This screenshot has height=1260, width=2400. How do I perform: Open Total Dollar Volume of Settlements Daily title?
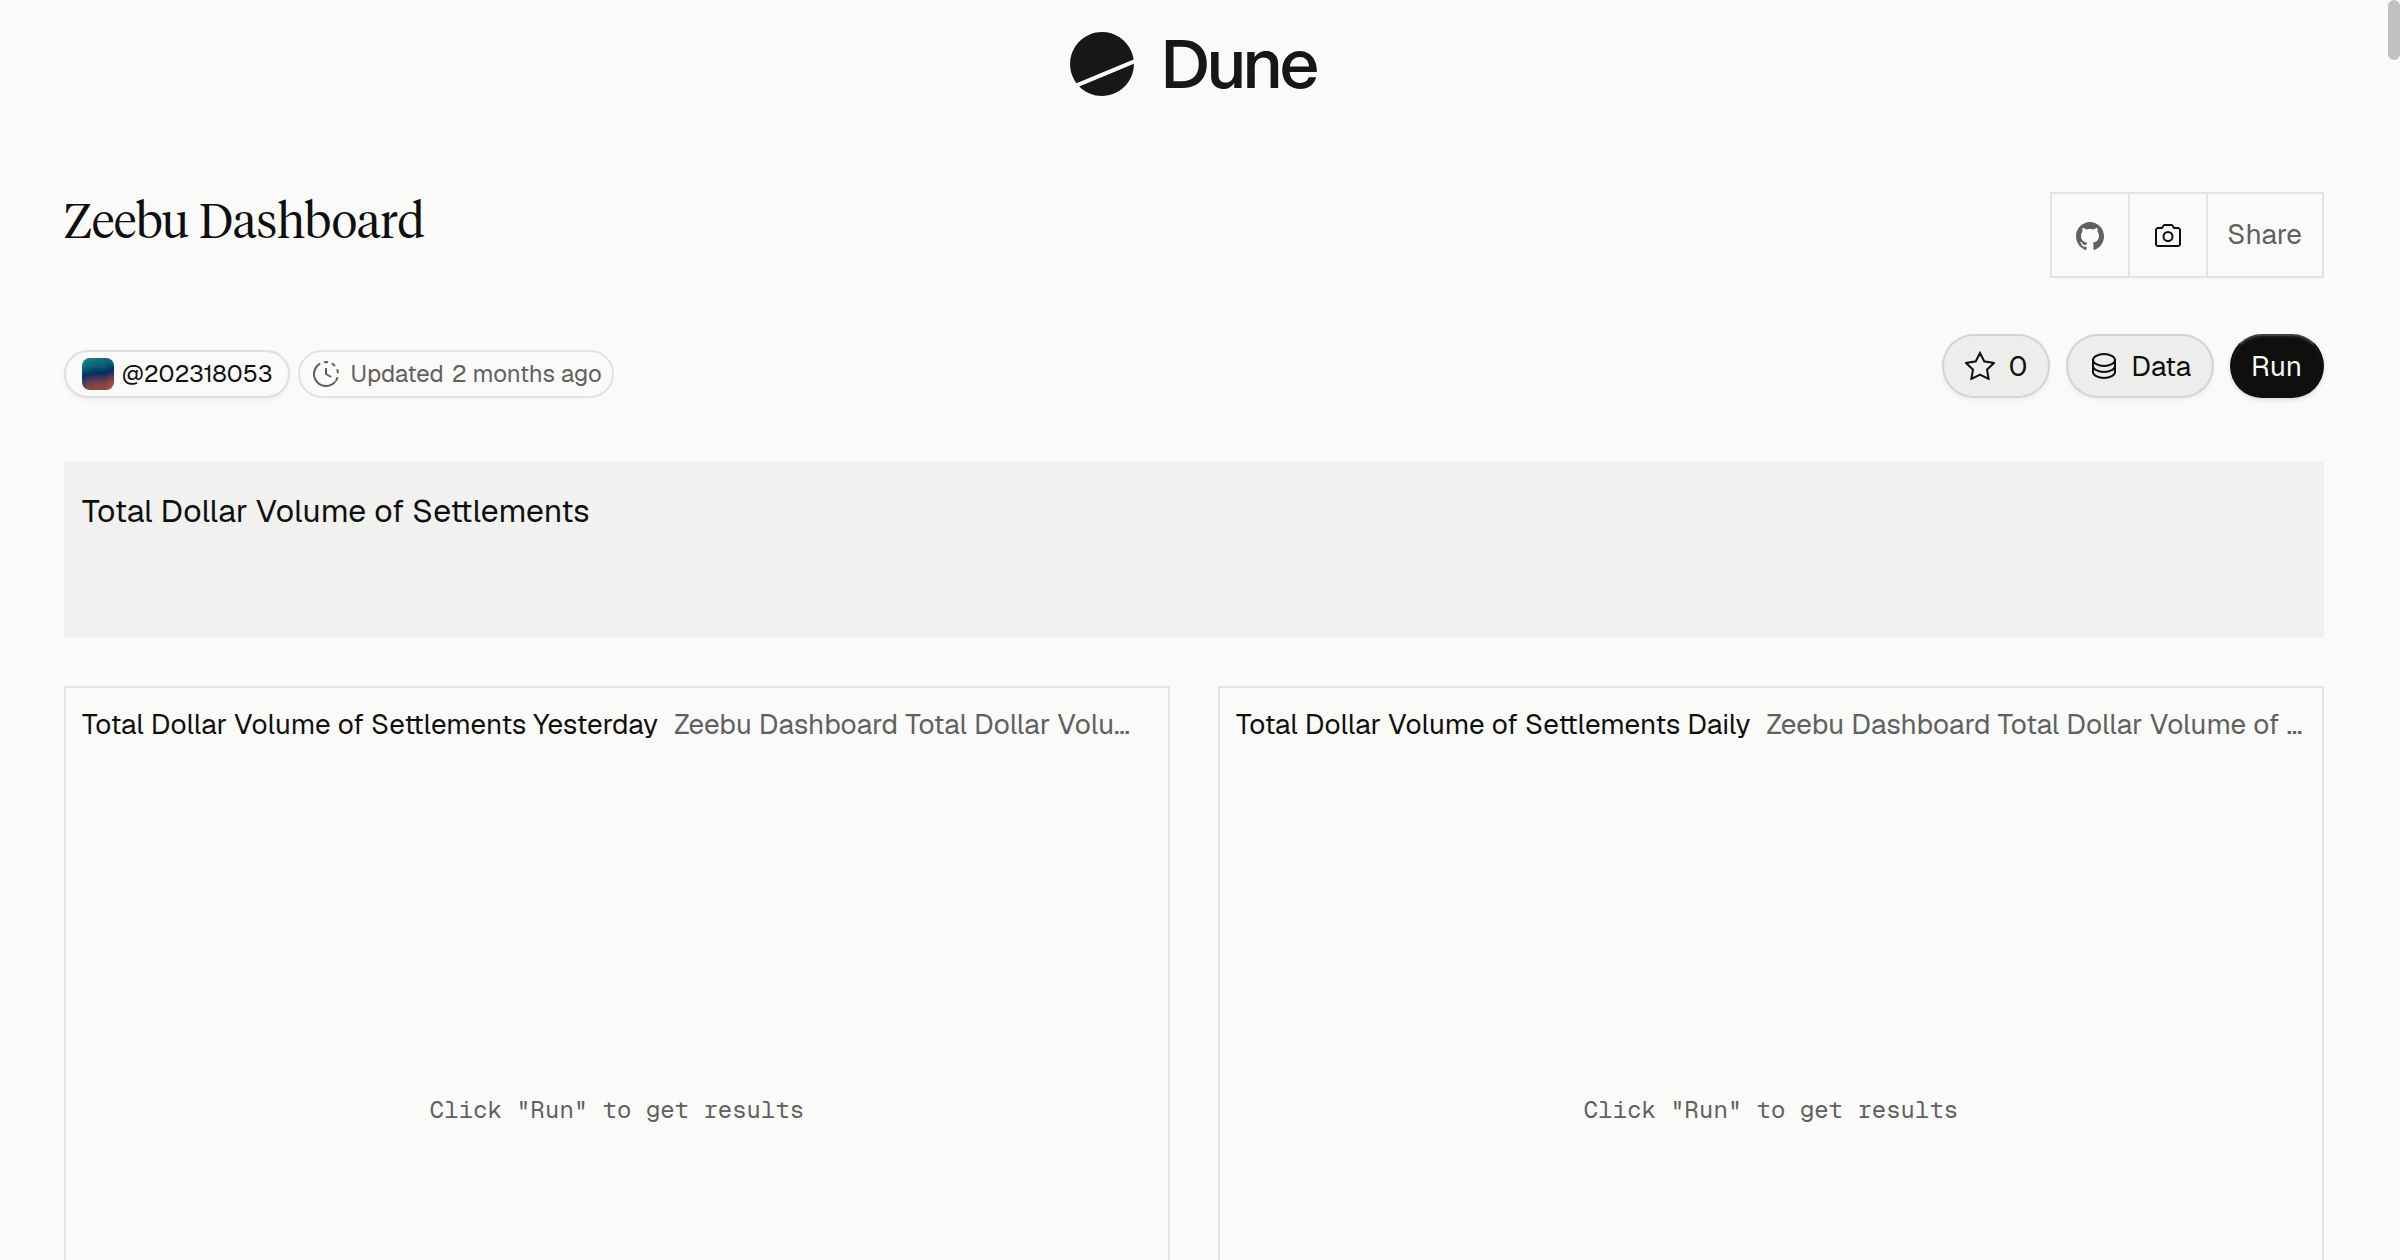coord(1492,724)
